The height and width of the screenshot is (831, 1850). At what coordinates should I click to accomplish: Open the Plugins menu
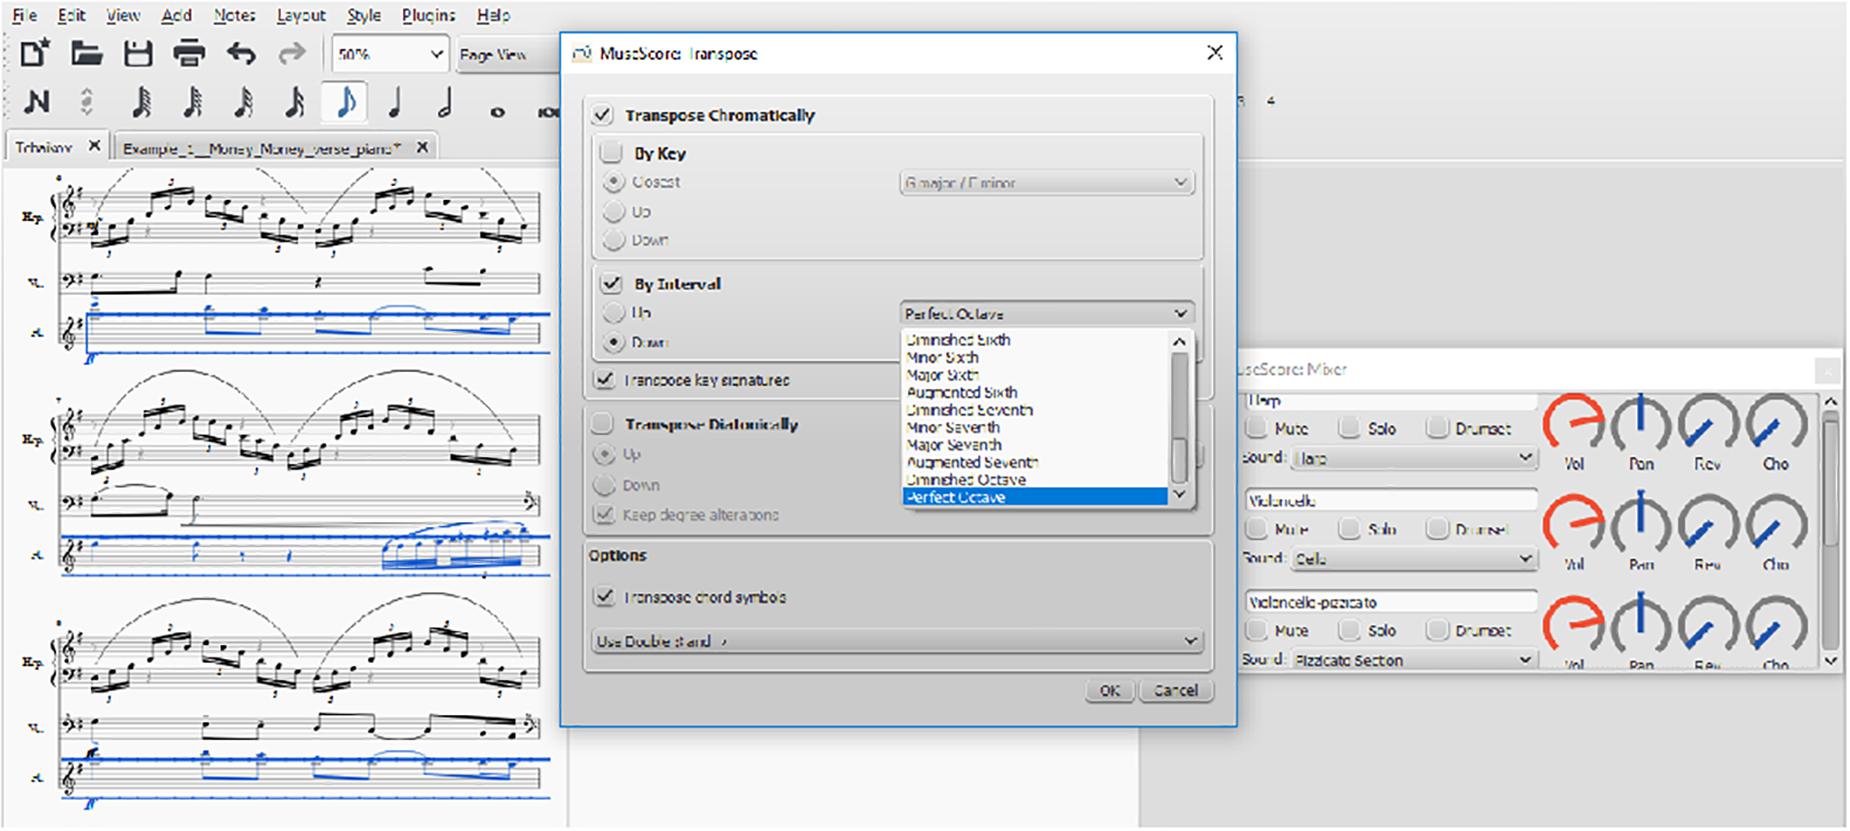point(428,15)
